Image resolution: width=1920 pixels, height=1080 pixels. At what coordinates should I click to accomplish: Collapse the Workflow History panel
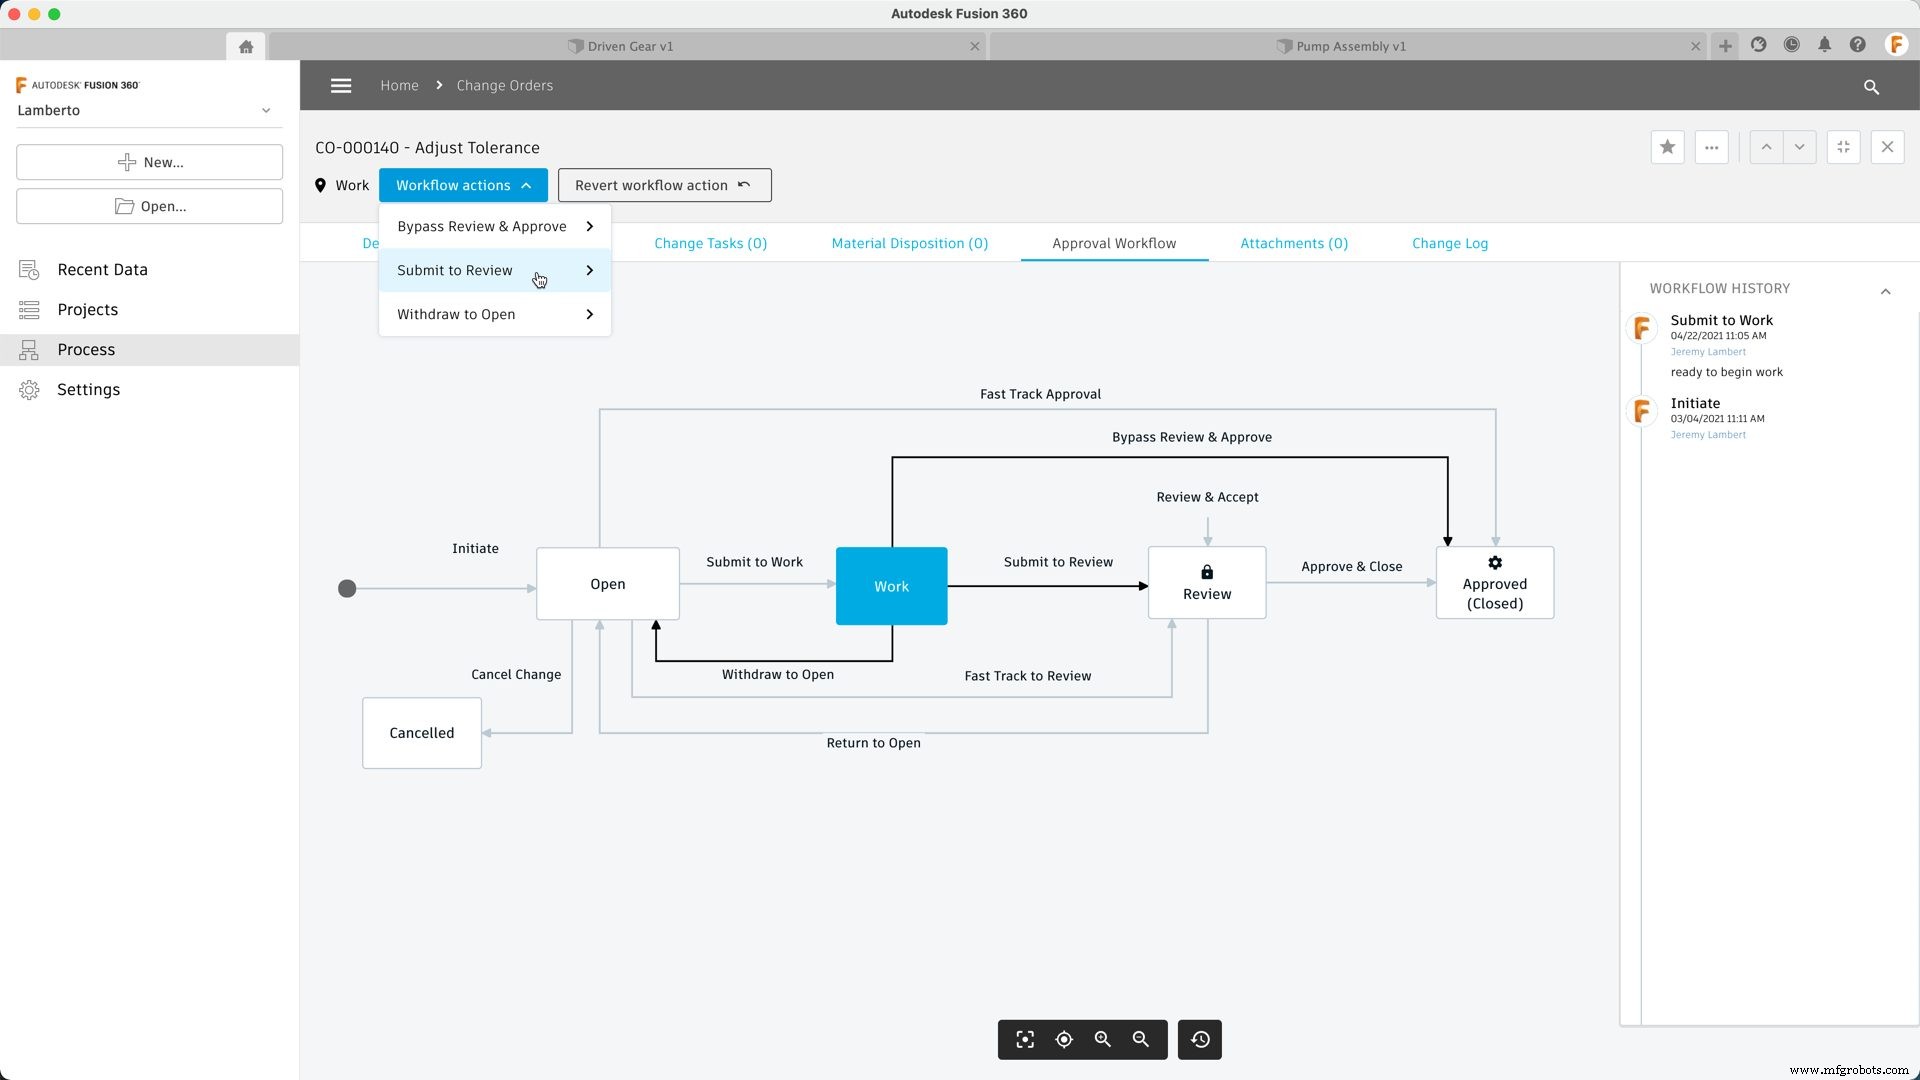point(1886,291)
